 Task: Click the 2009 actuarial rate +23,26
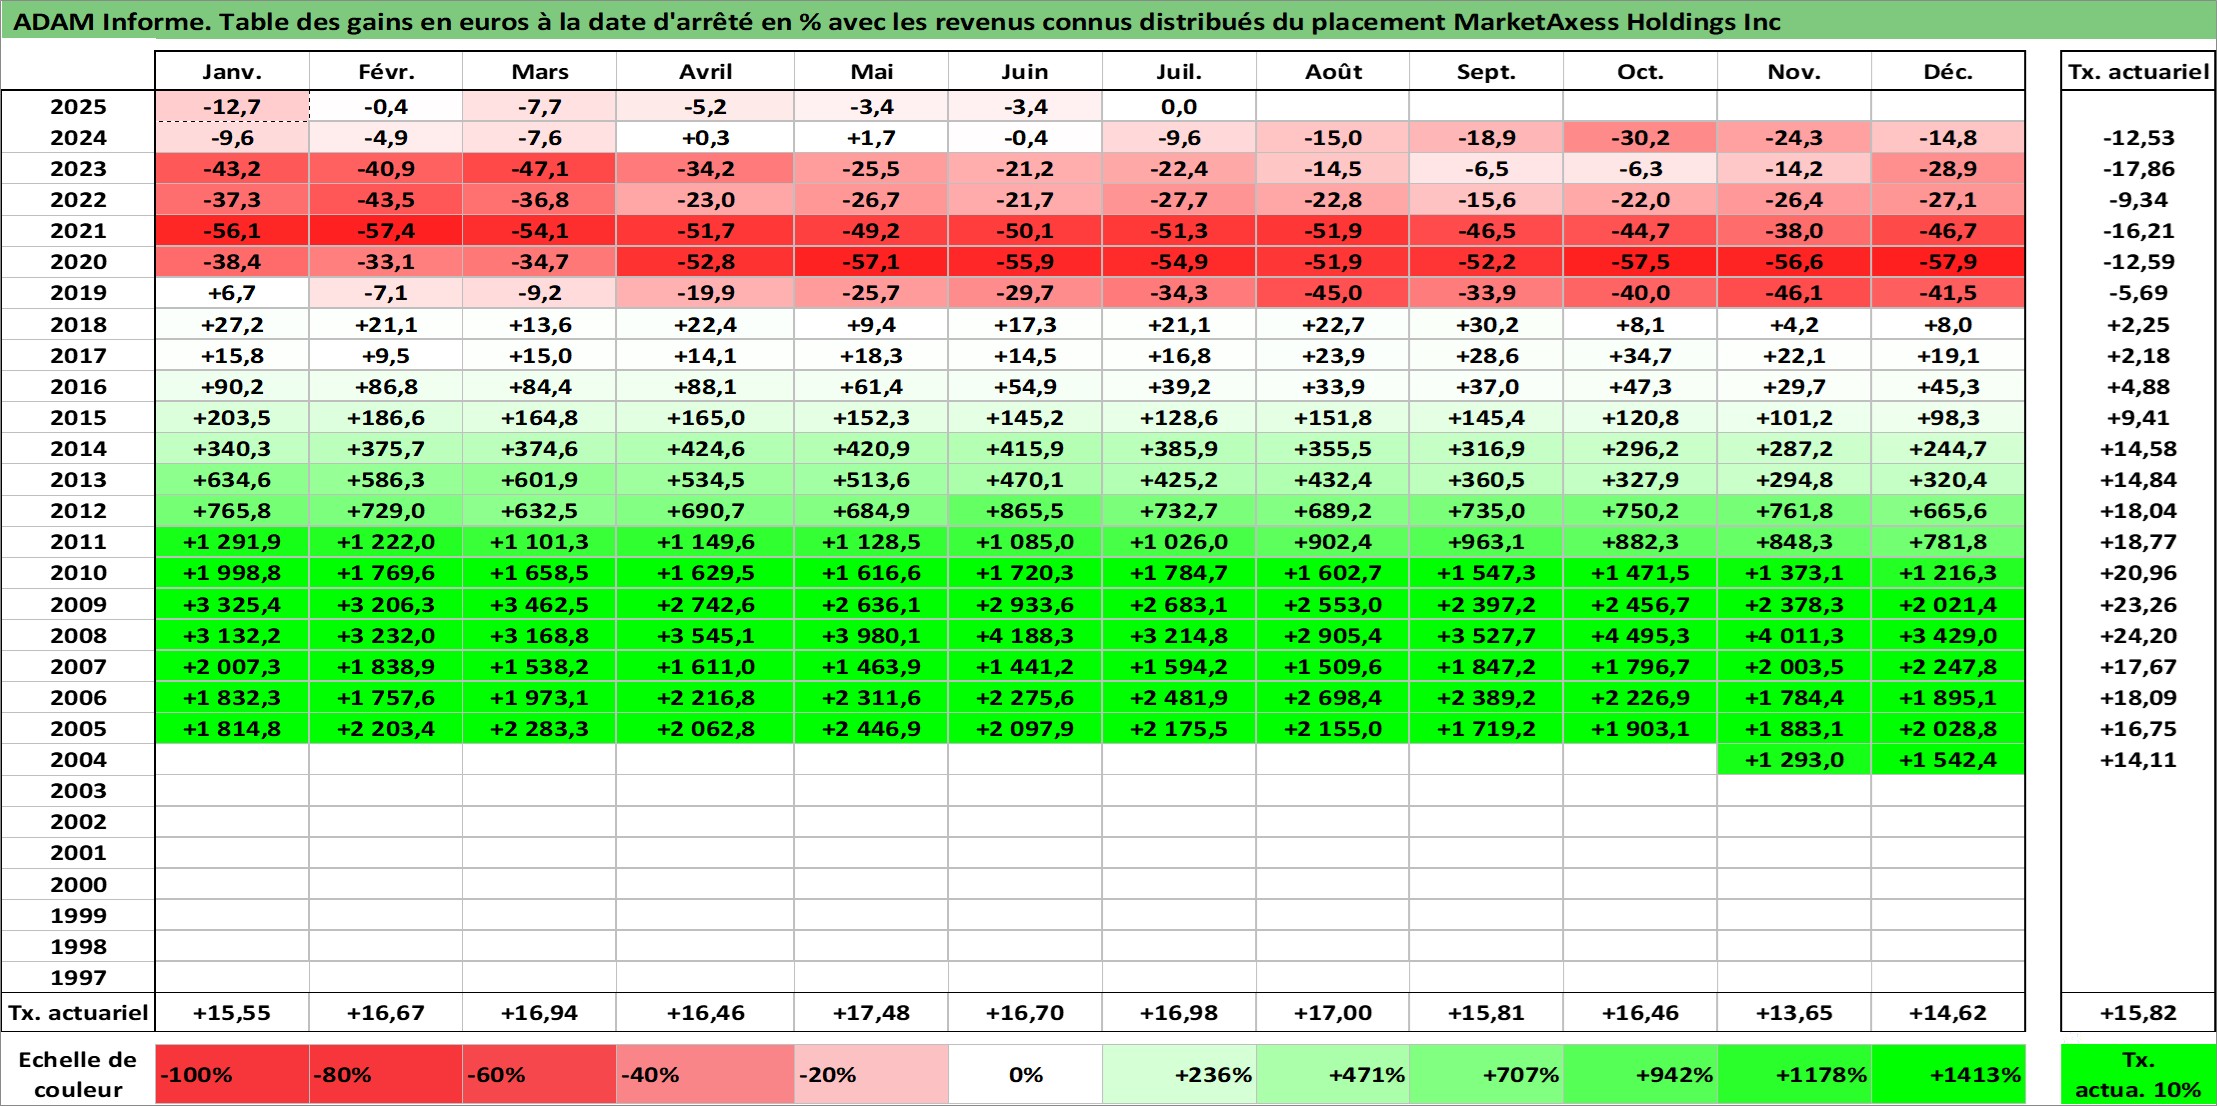[x=2138, y=605]
